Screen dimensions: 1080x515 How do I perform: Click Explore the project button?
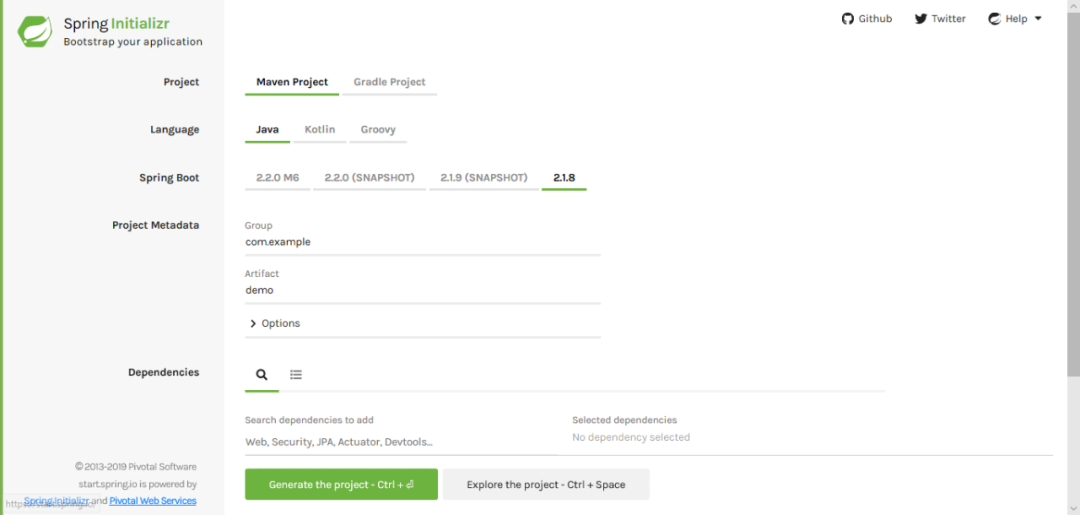(546, 484)
